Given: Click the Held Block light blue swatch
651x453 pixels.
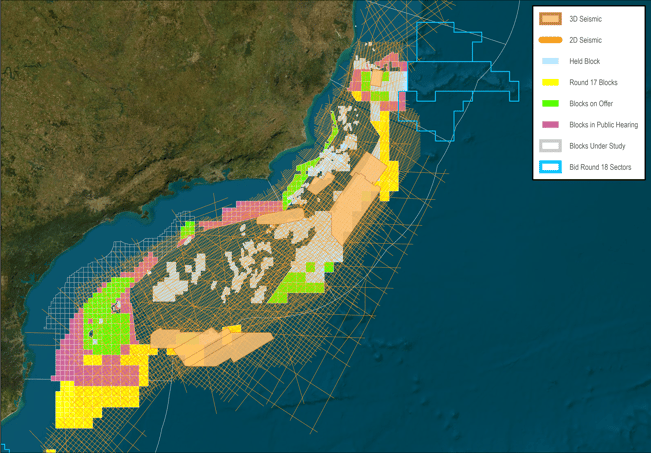Looking at the screenshot, I should [x=551, y=61].
